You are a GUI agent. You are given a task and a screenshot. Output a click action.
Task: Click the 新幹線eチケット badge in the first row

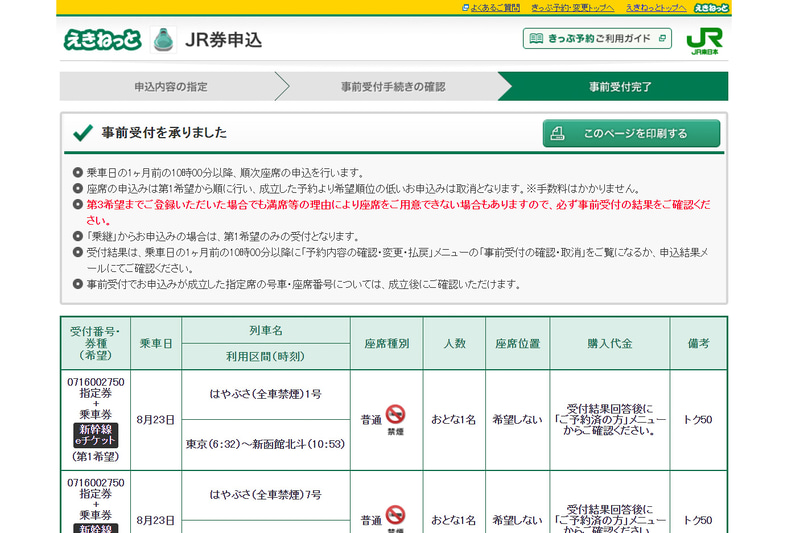click(96, 435)
